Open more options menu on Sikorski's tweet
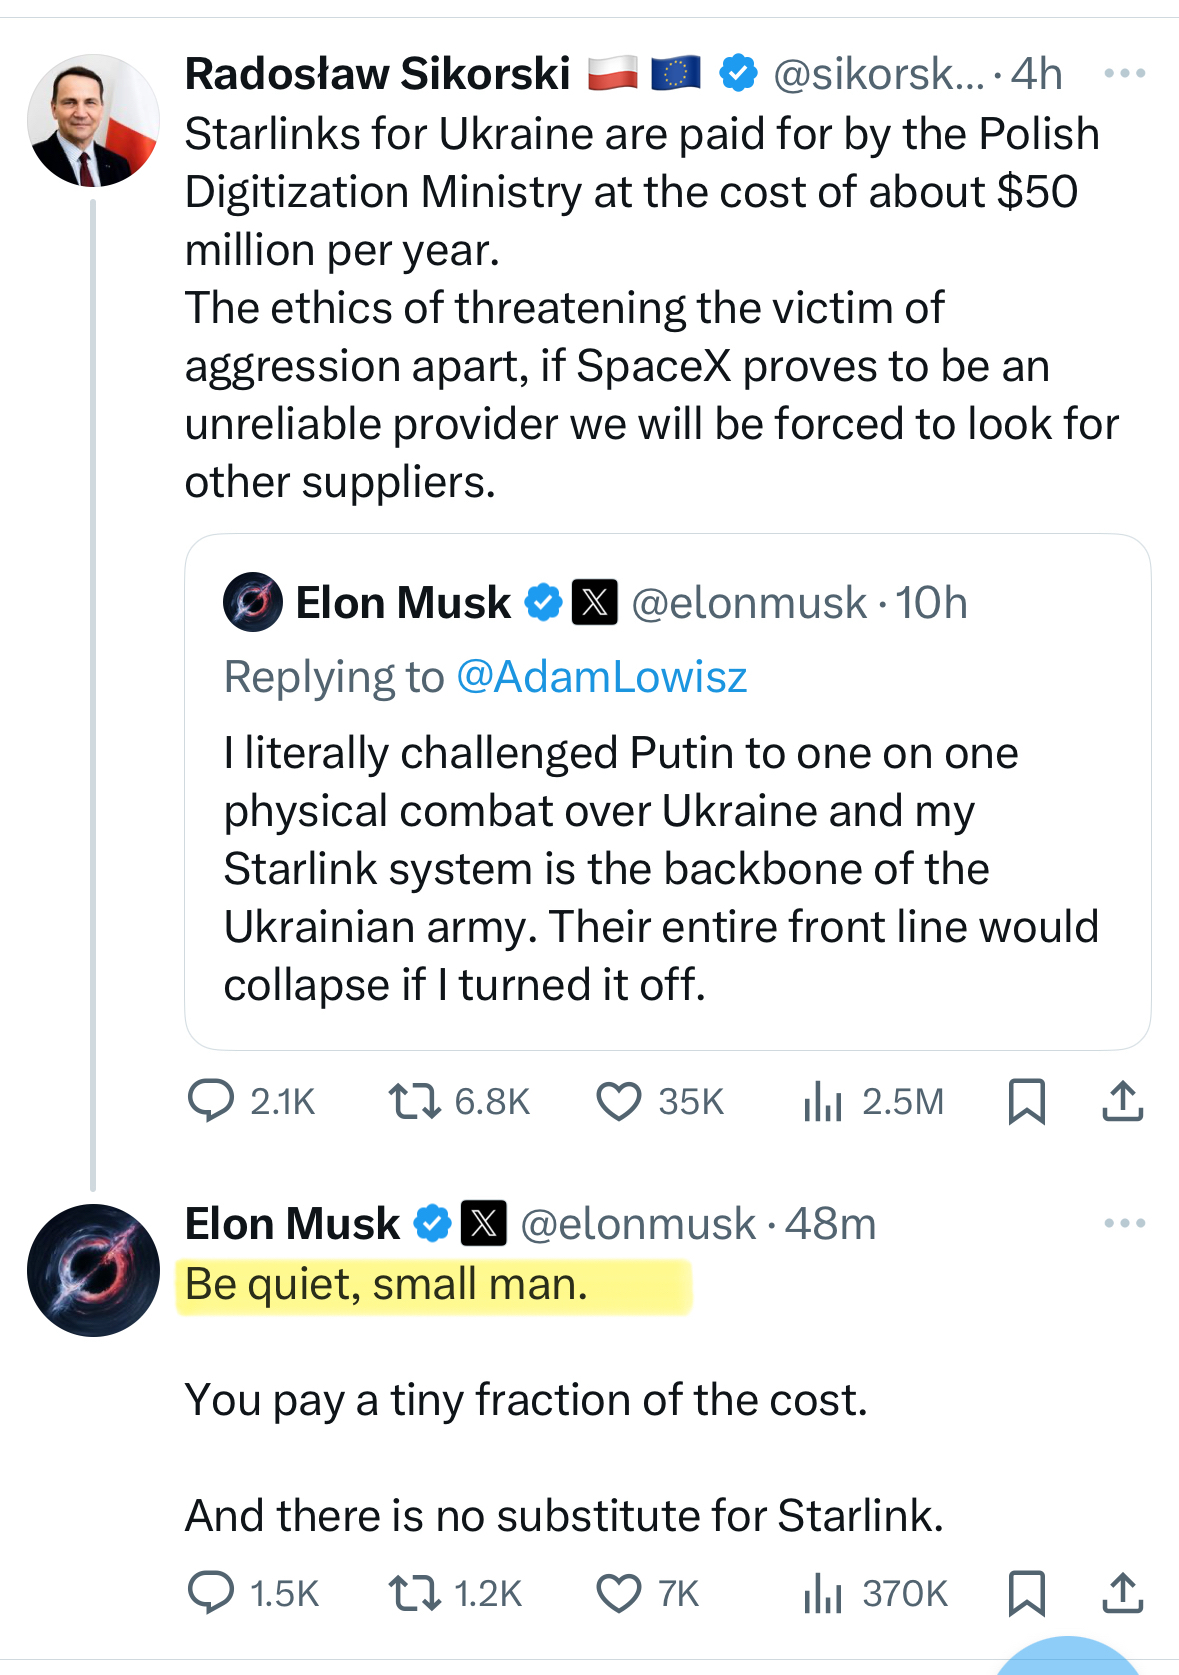Screen dimensions: 1179x1675 tap(1124, 74)
